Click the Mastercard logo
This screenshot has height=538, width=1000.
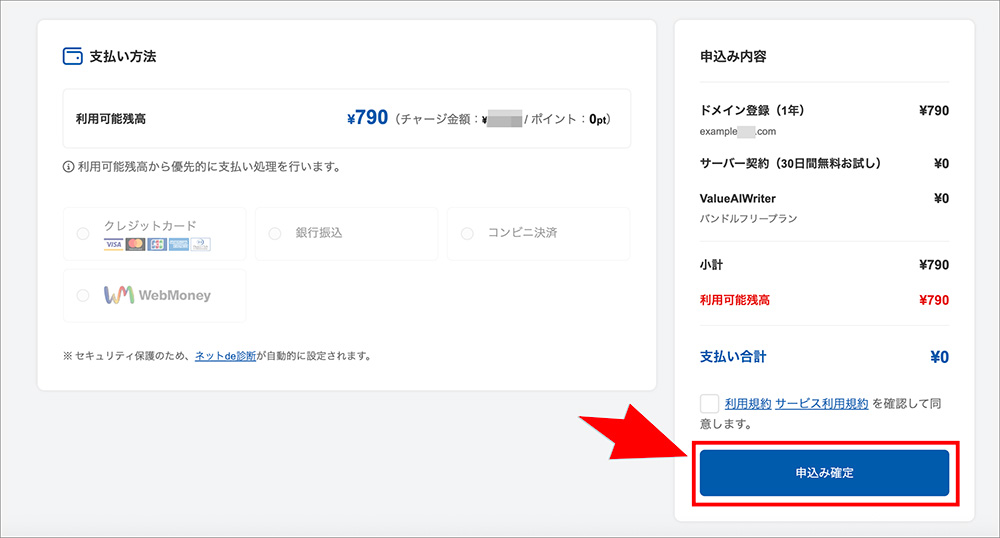tap(135, 244)
